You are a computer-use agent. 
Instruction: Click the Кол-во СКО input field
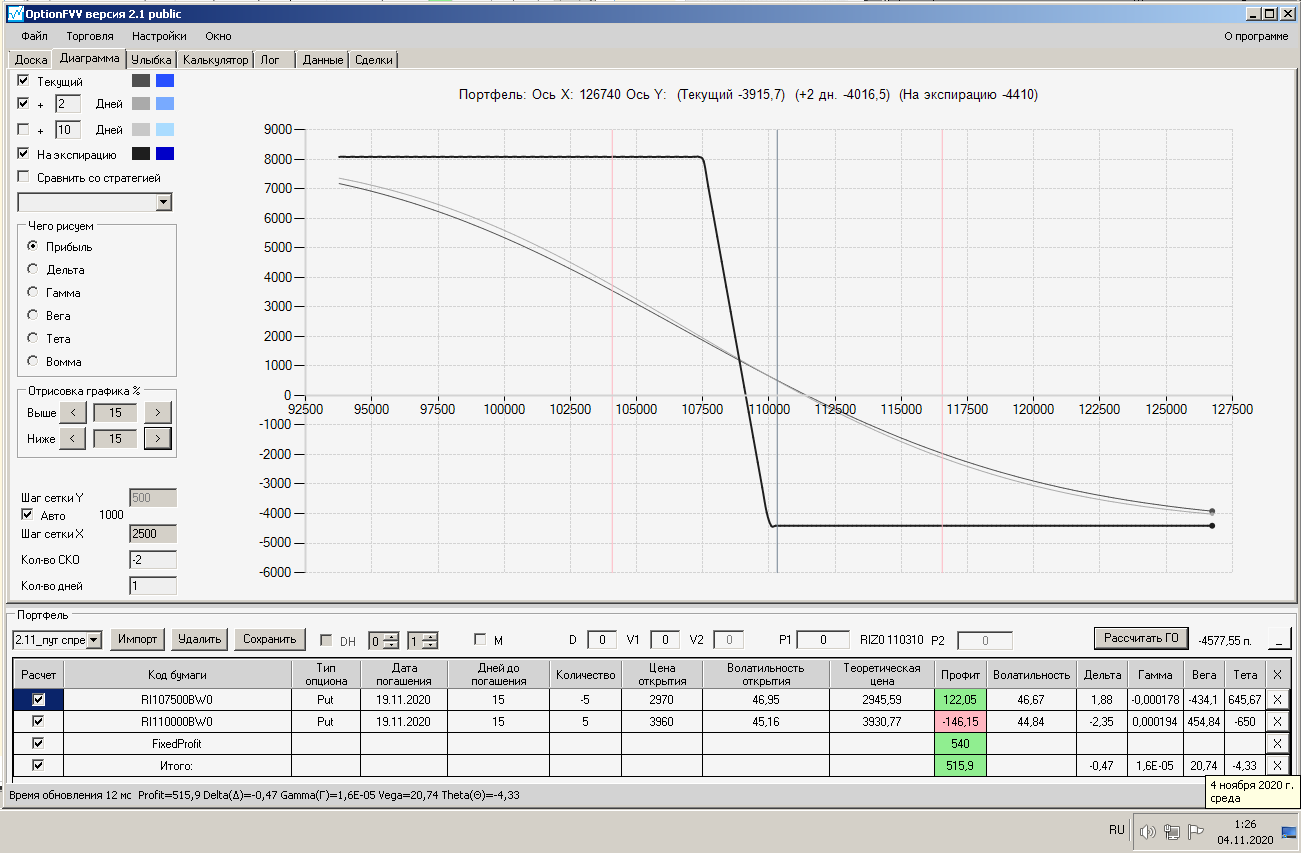153,560
